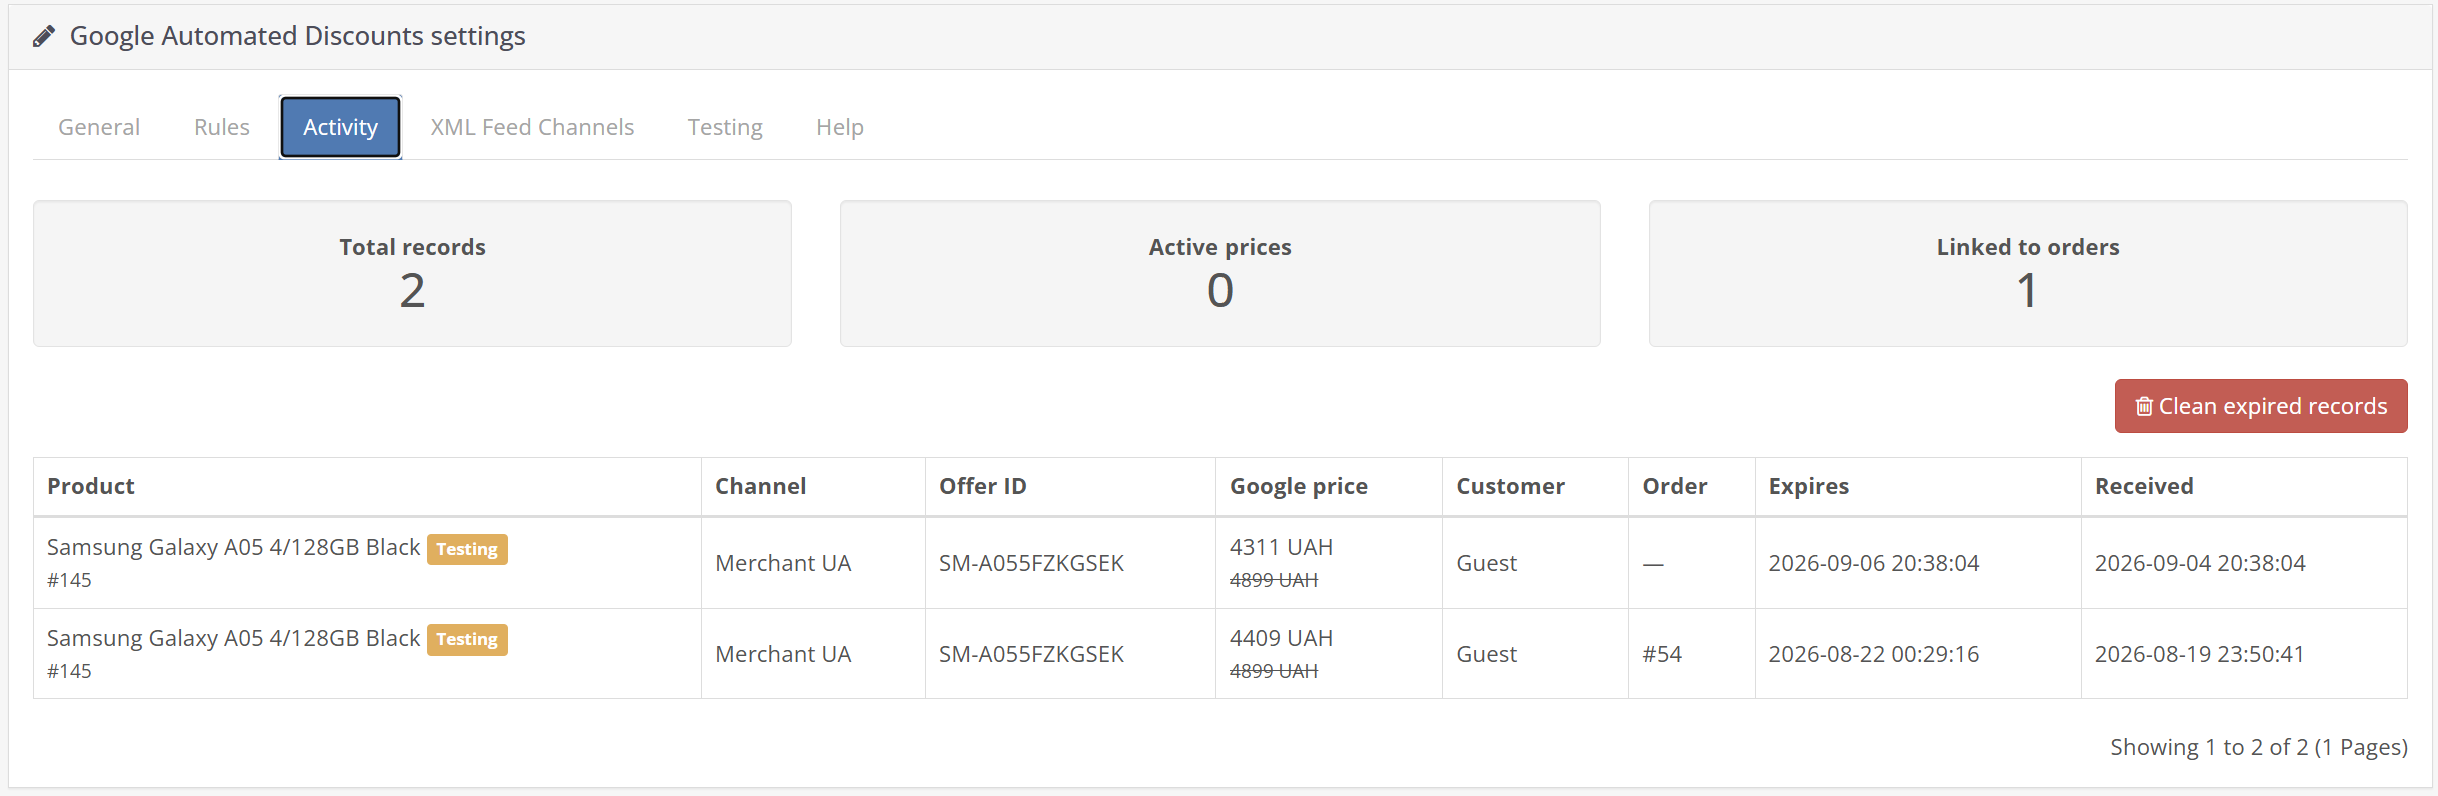Click the pencil icon beside settings title

click(44, 37)
